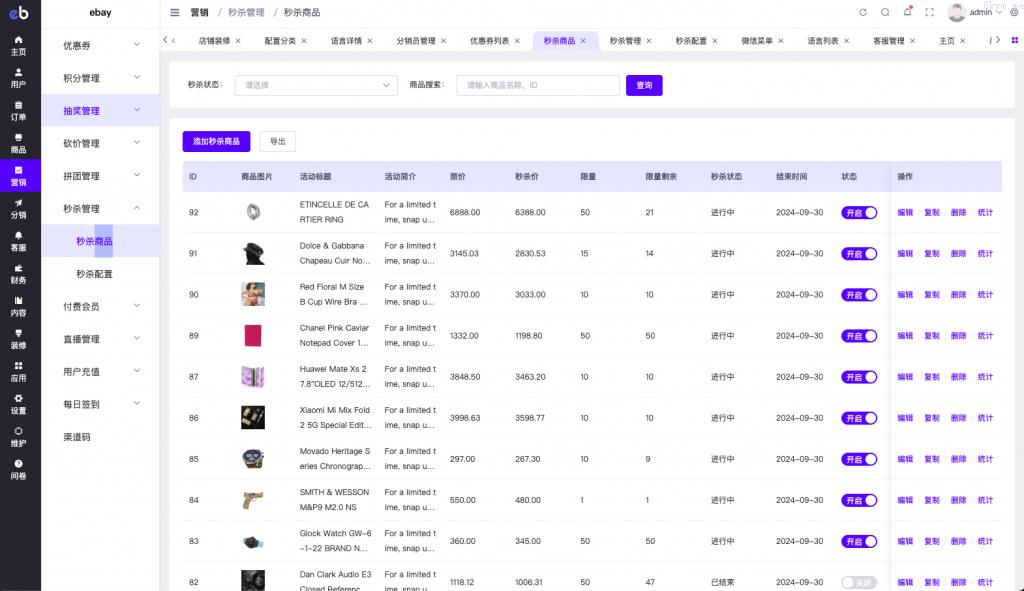Open the 订单 (Orders) sidebar icon
The image size is (1024, 591).
(x=19, y=110)
